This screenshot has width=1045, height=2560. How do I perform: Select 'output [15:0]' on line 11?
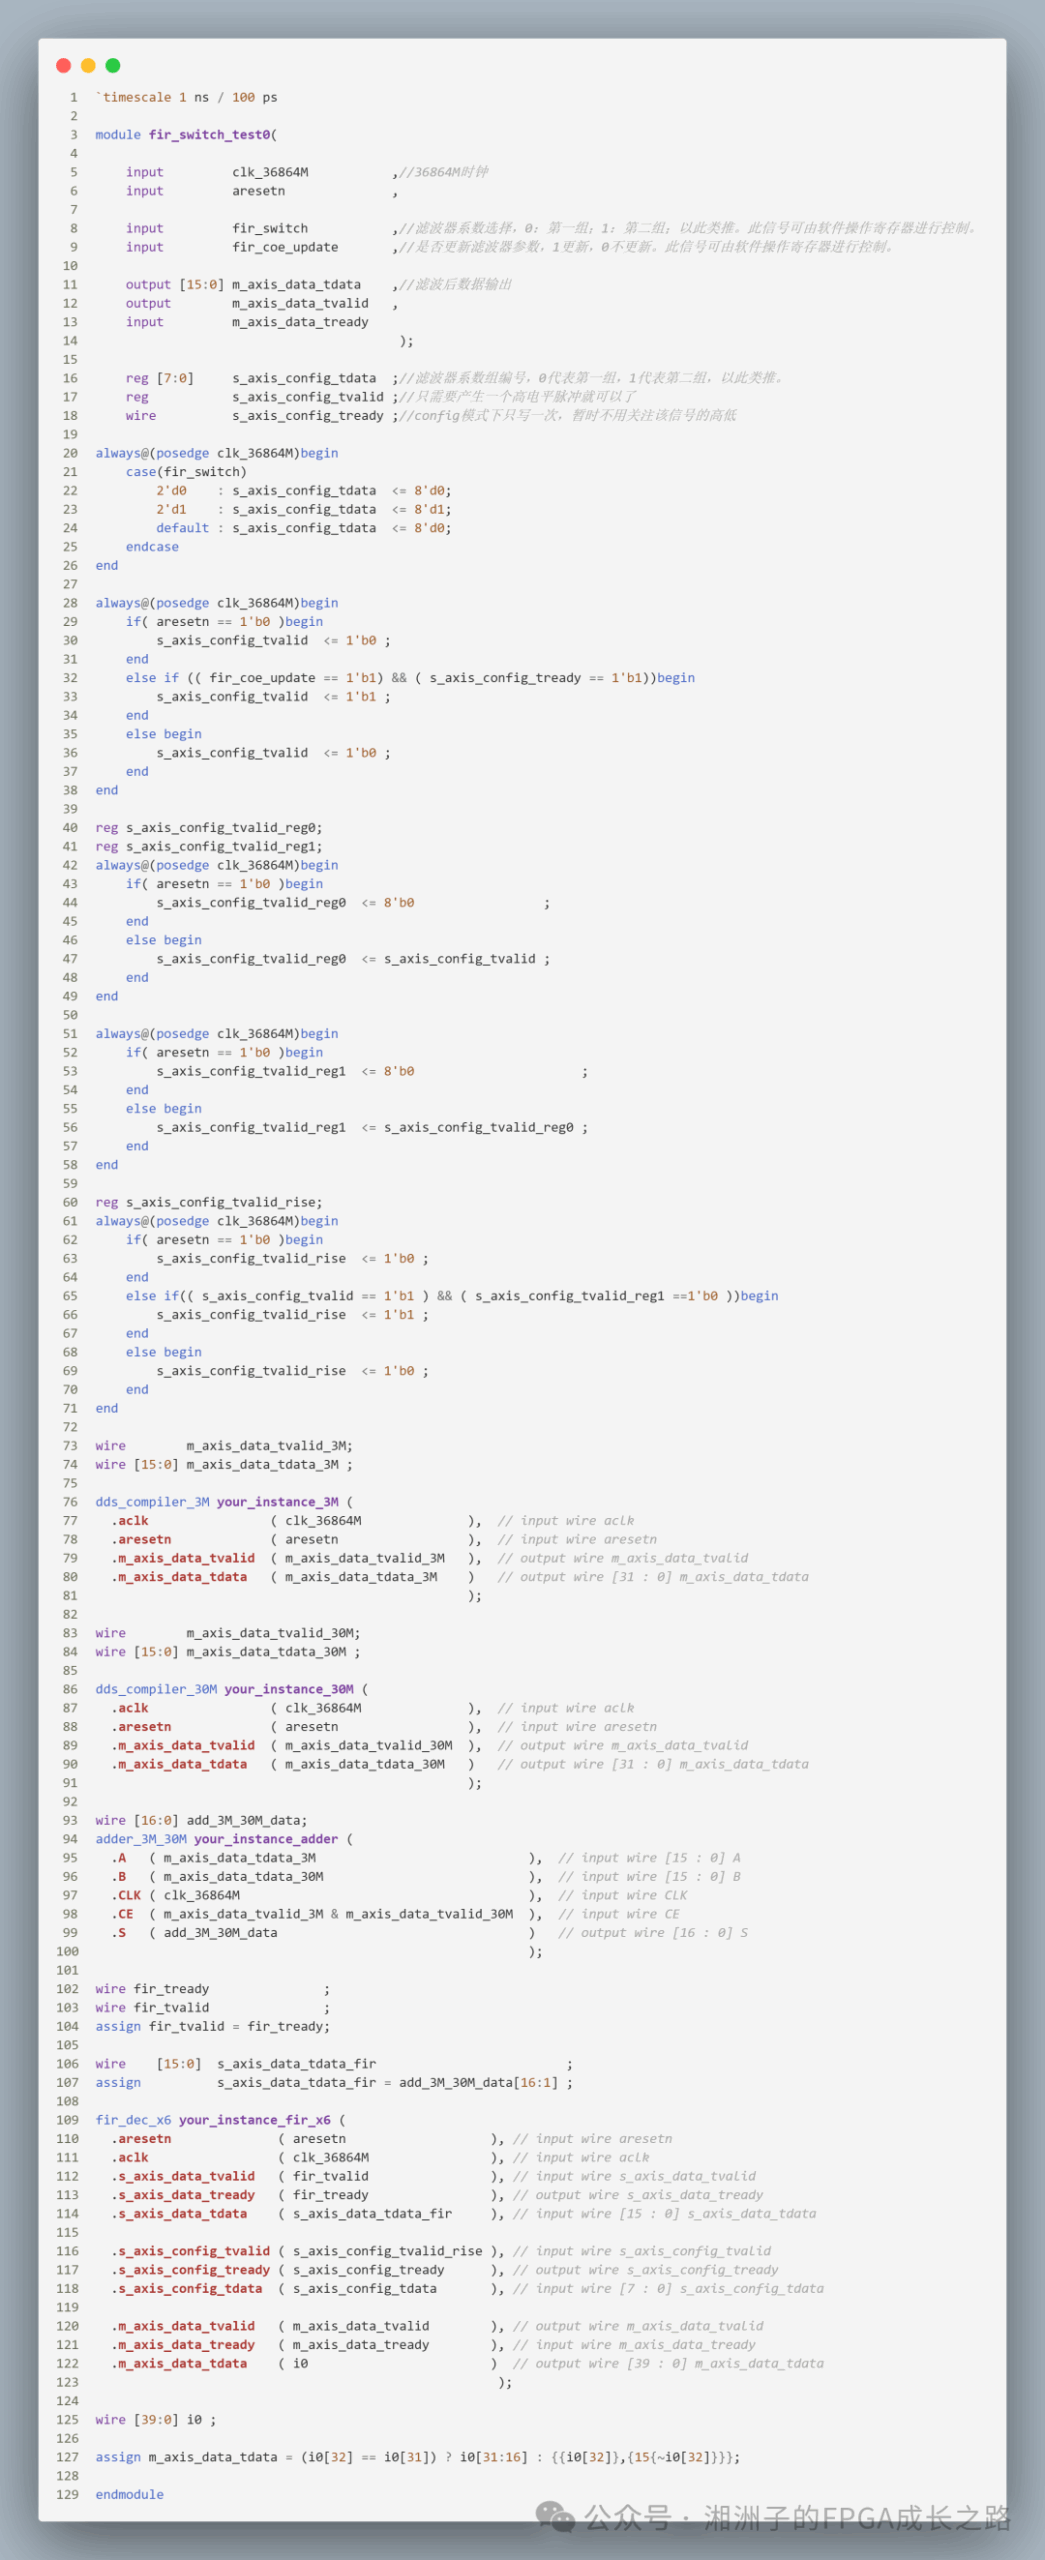(x=175, y=284)
